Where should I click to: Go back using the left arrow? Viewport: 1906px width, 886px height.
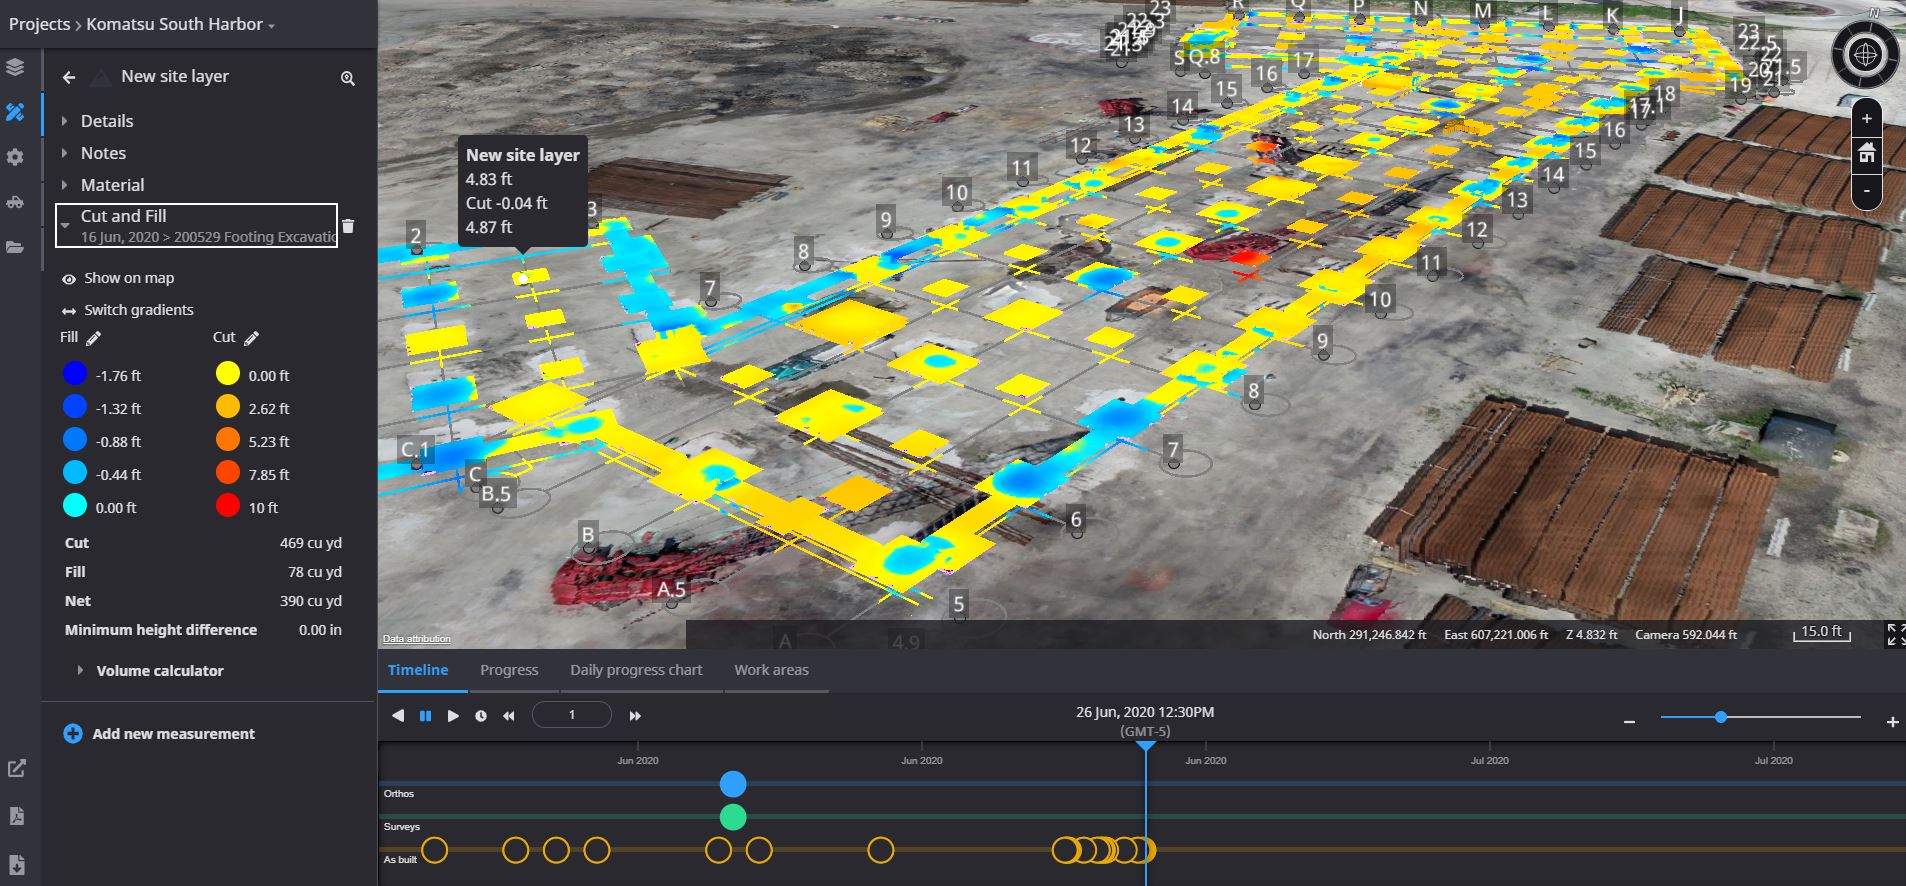69,77
